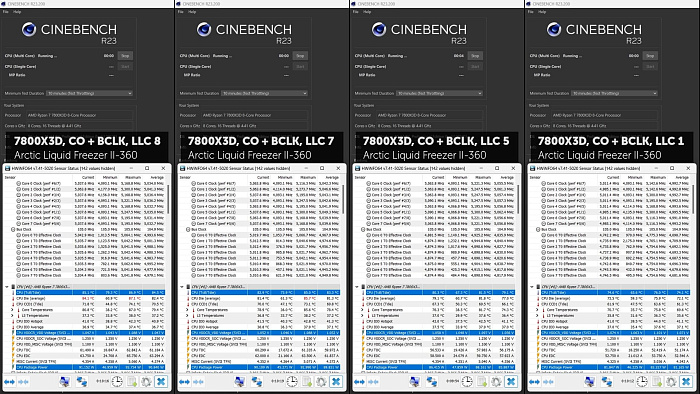Click Single Core Start button in LLC 5 Cinebench

point(475,66)
